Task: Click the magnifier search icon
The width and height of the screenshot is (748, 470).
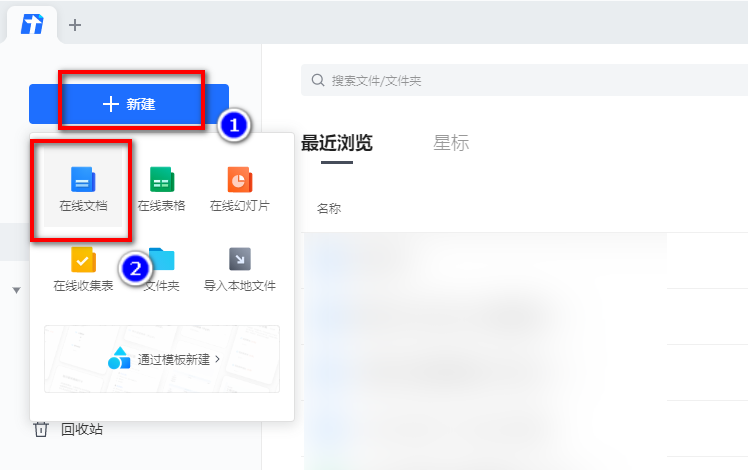Action: pos(318,80)
